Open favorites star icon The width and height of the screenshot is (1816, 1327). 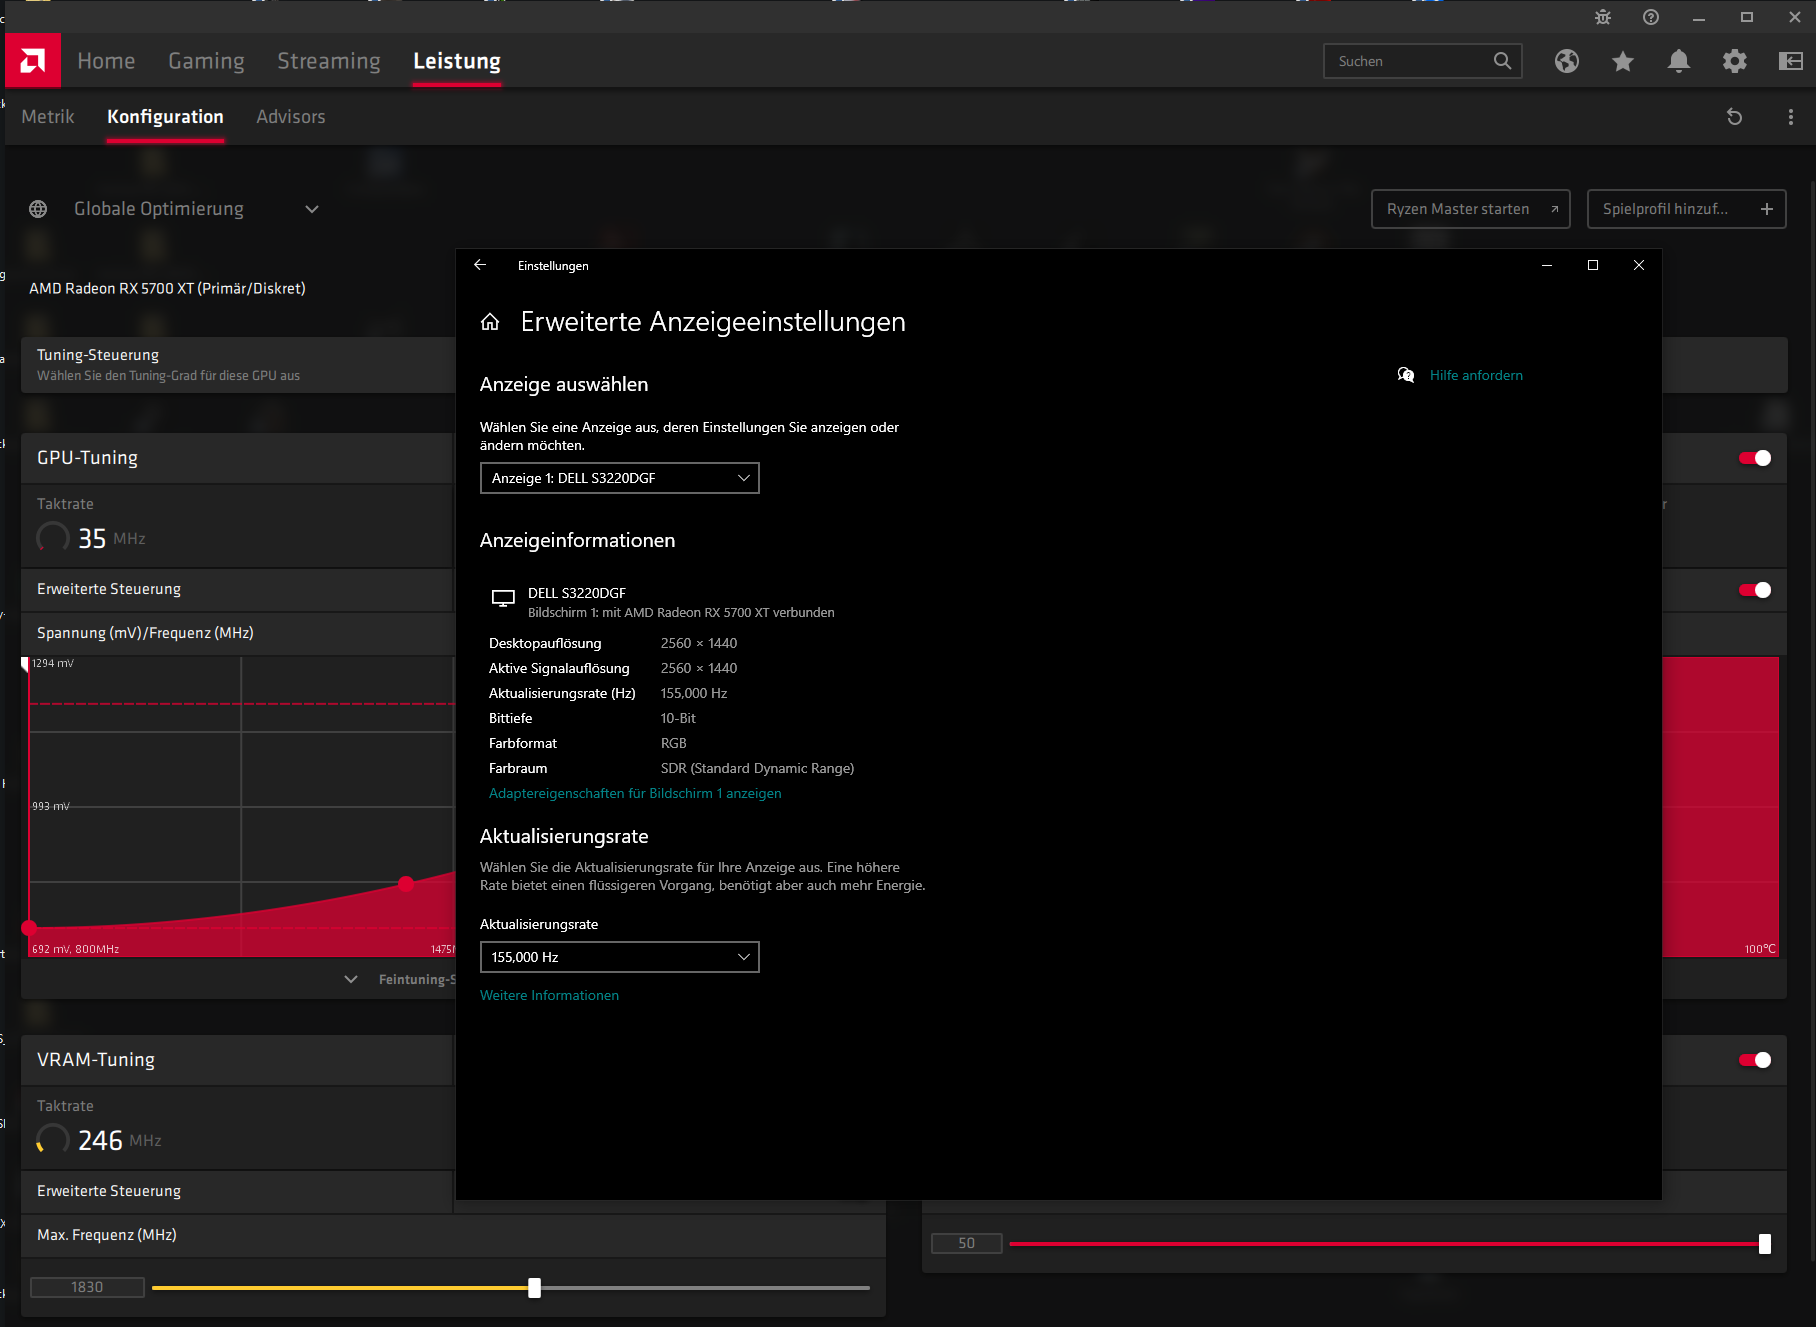coord(1623,61)
